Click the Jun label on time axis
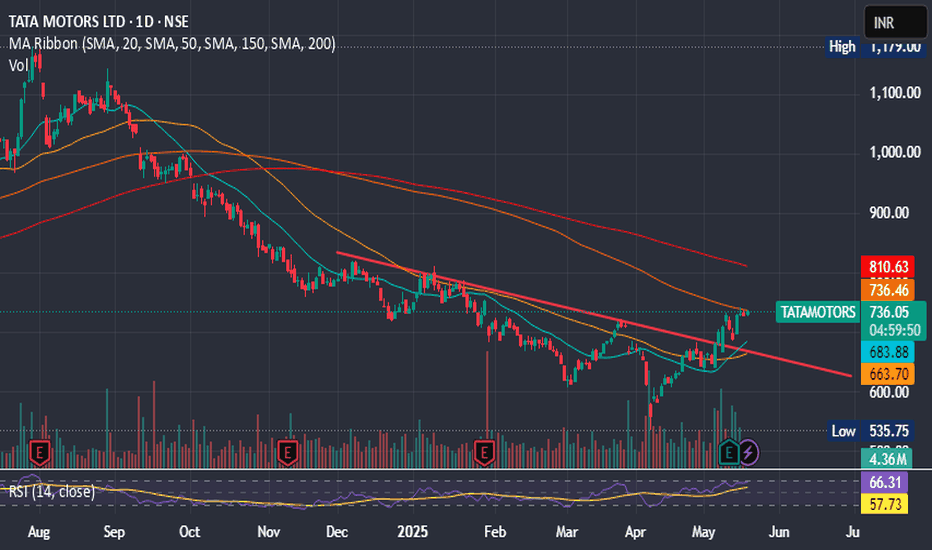Image resolution: width=932 pixels, height=550 pixels. coord(779,531)
